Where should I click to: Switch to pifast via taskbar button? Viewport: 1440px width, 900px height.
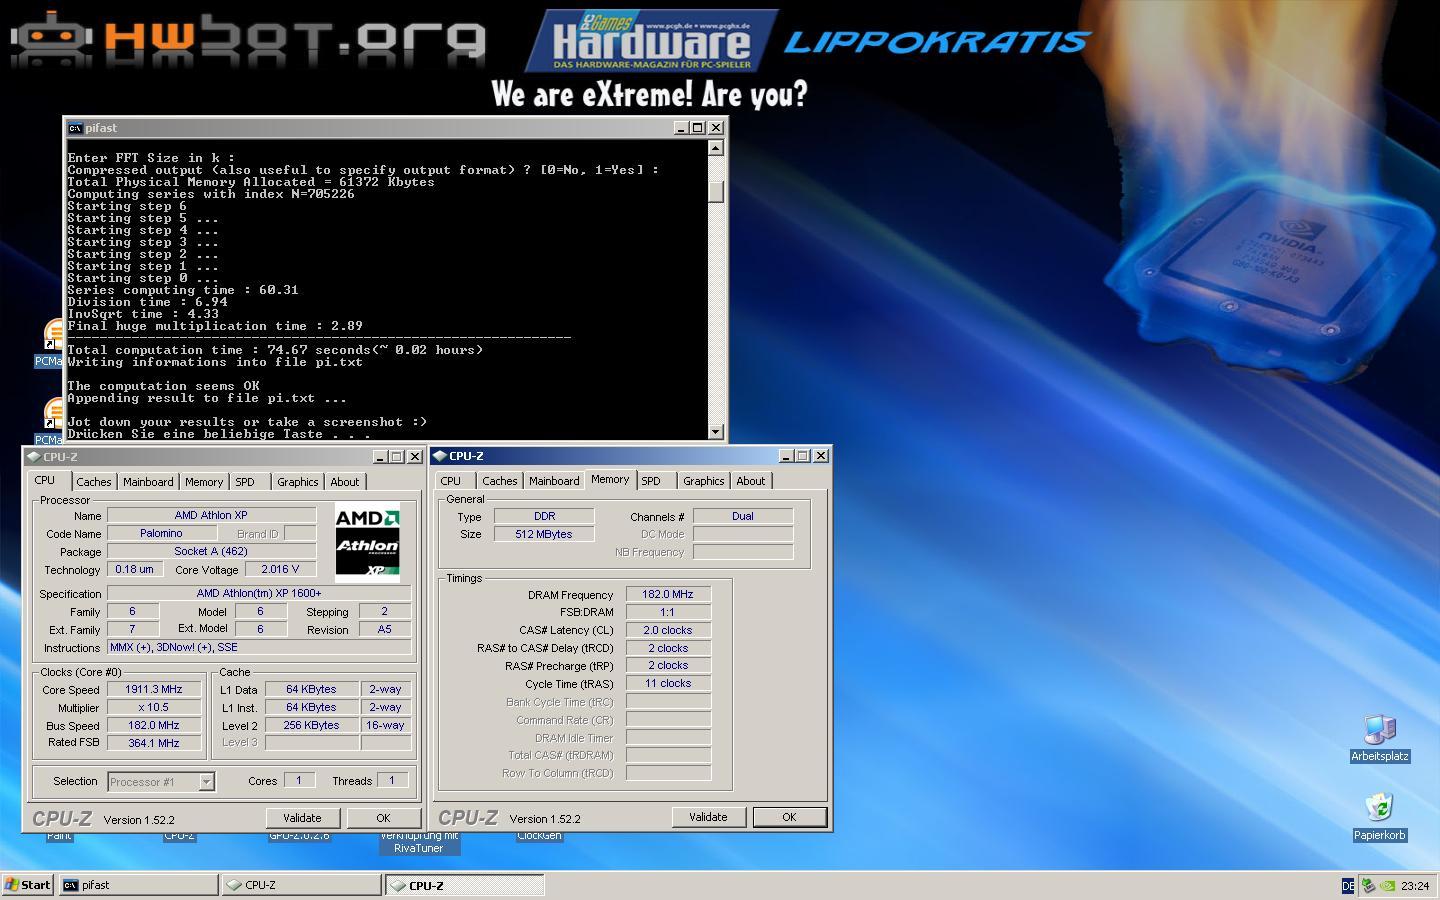pos(138,884)
